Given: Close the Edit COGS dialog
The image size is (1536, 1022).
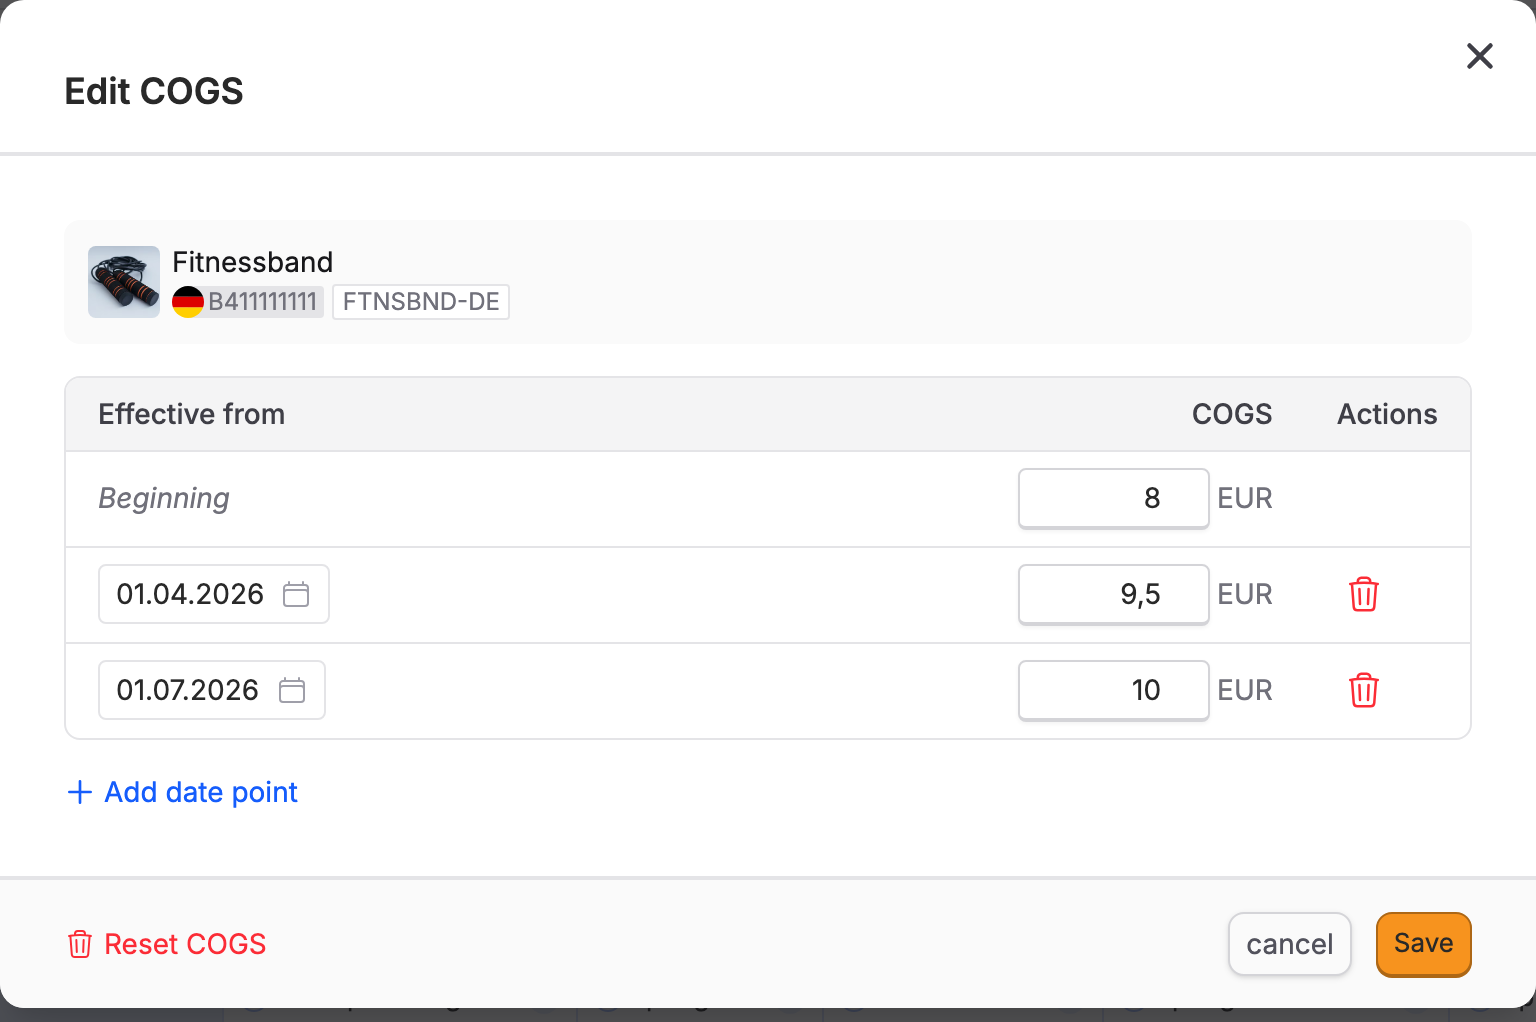Looking at the screenshot, I should click(x=1480, y=56).
